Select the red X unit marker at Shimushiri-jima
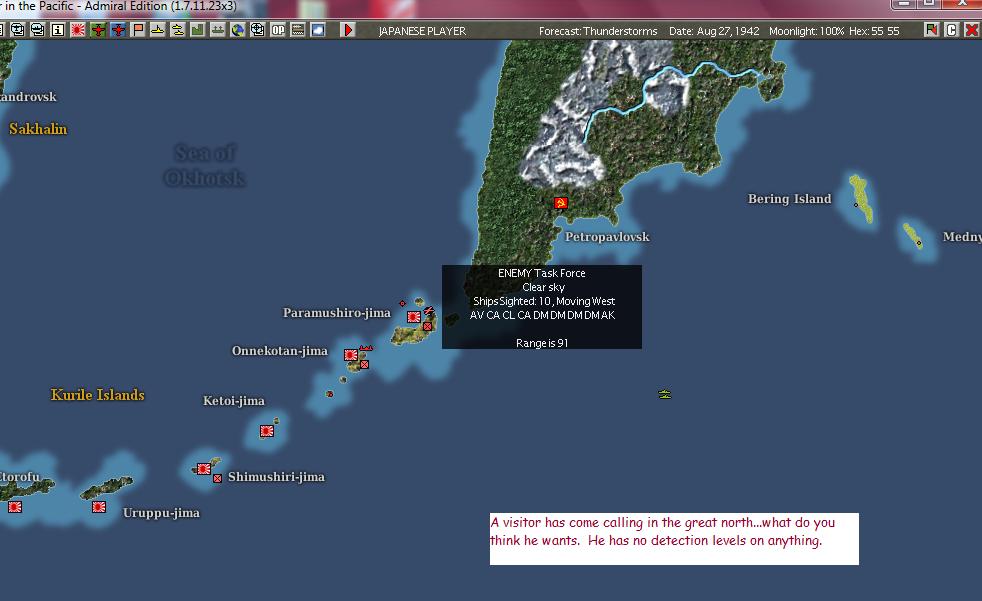Viewport: 982px width, 601px height. 217,478
